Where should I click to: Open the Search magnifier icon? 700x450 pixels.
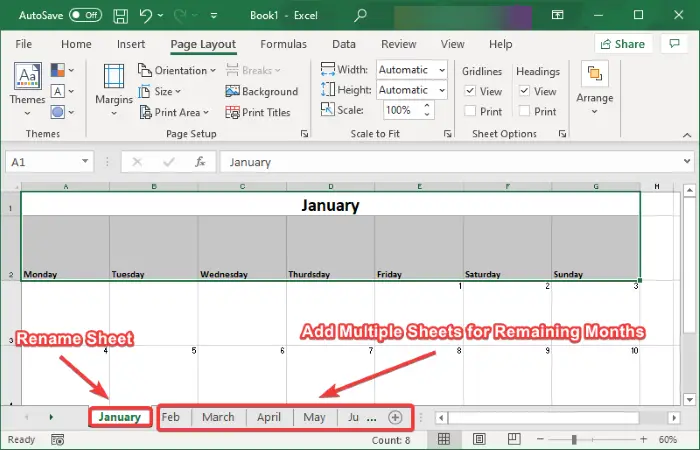(360, 15)
